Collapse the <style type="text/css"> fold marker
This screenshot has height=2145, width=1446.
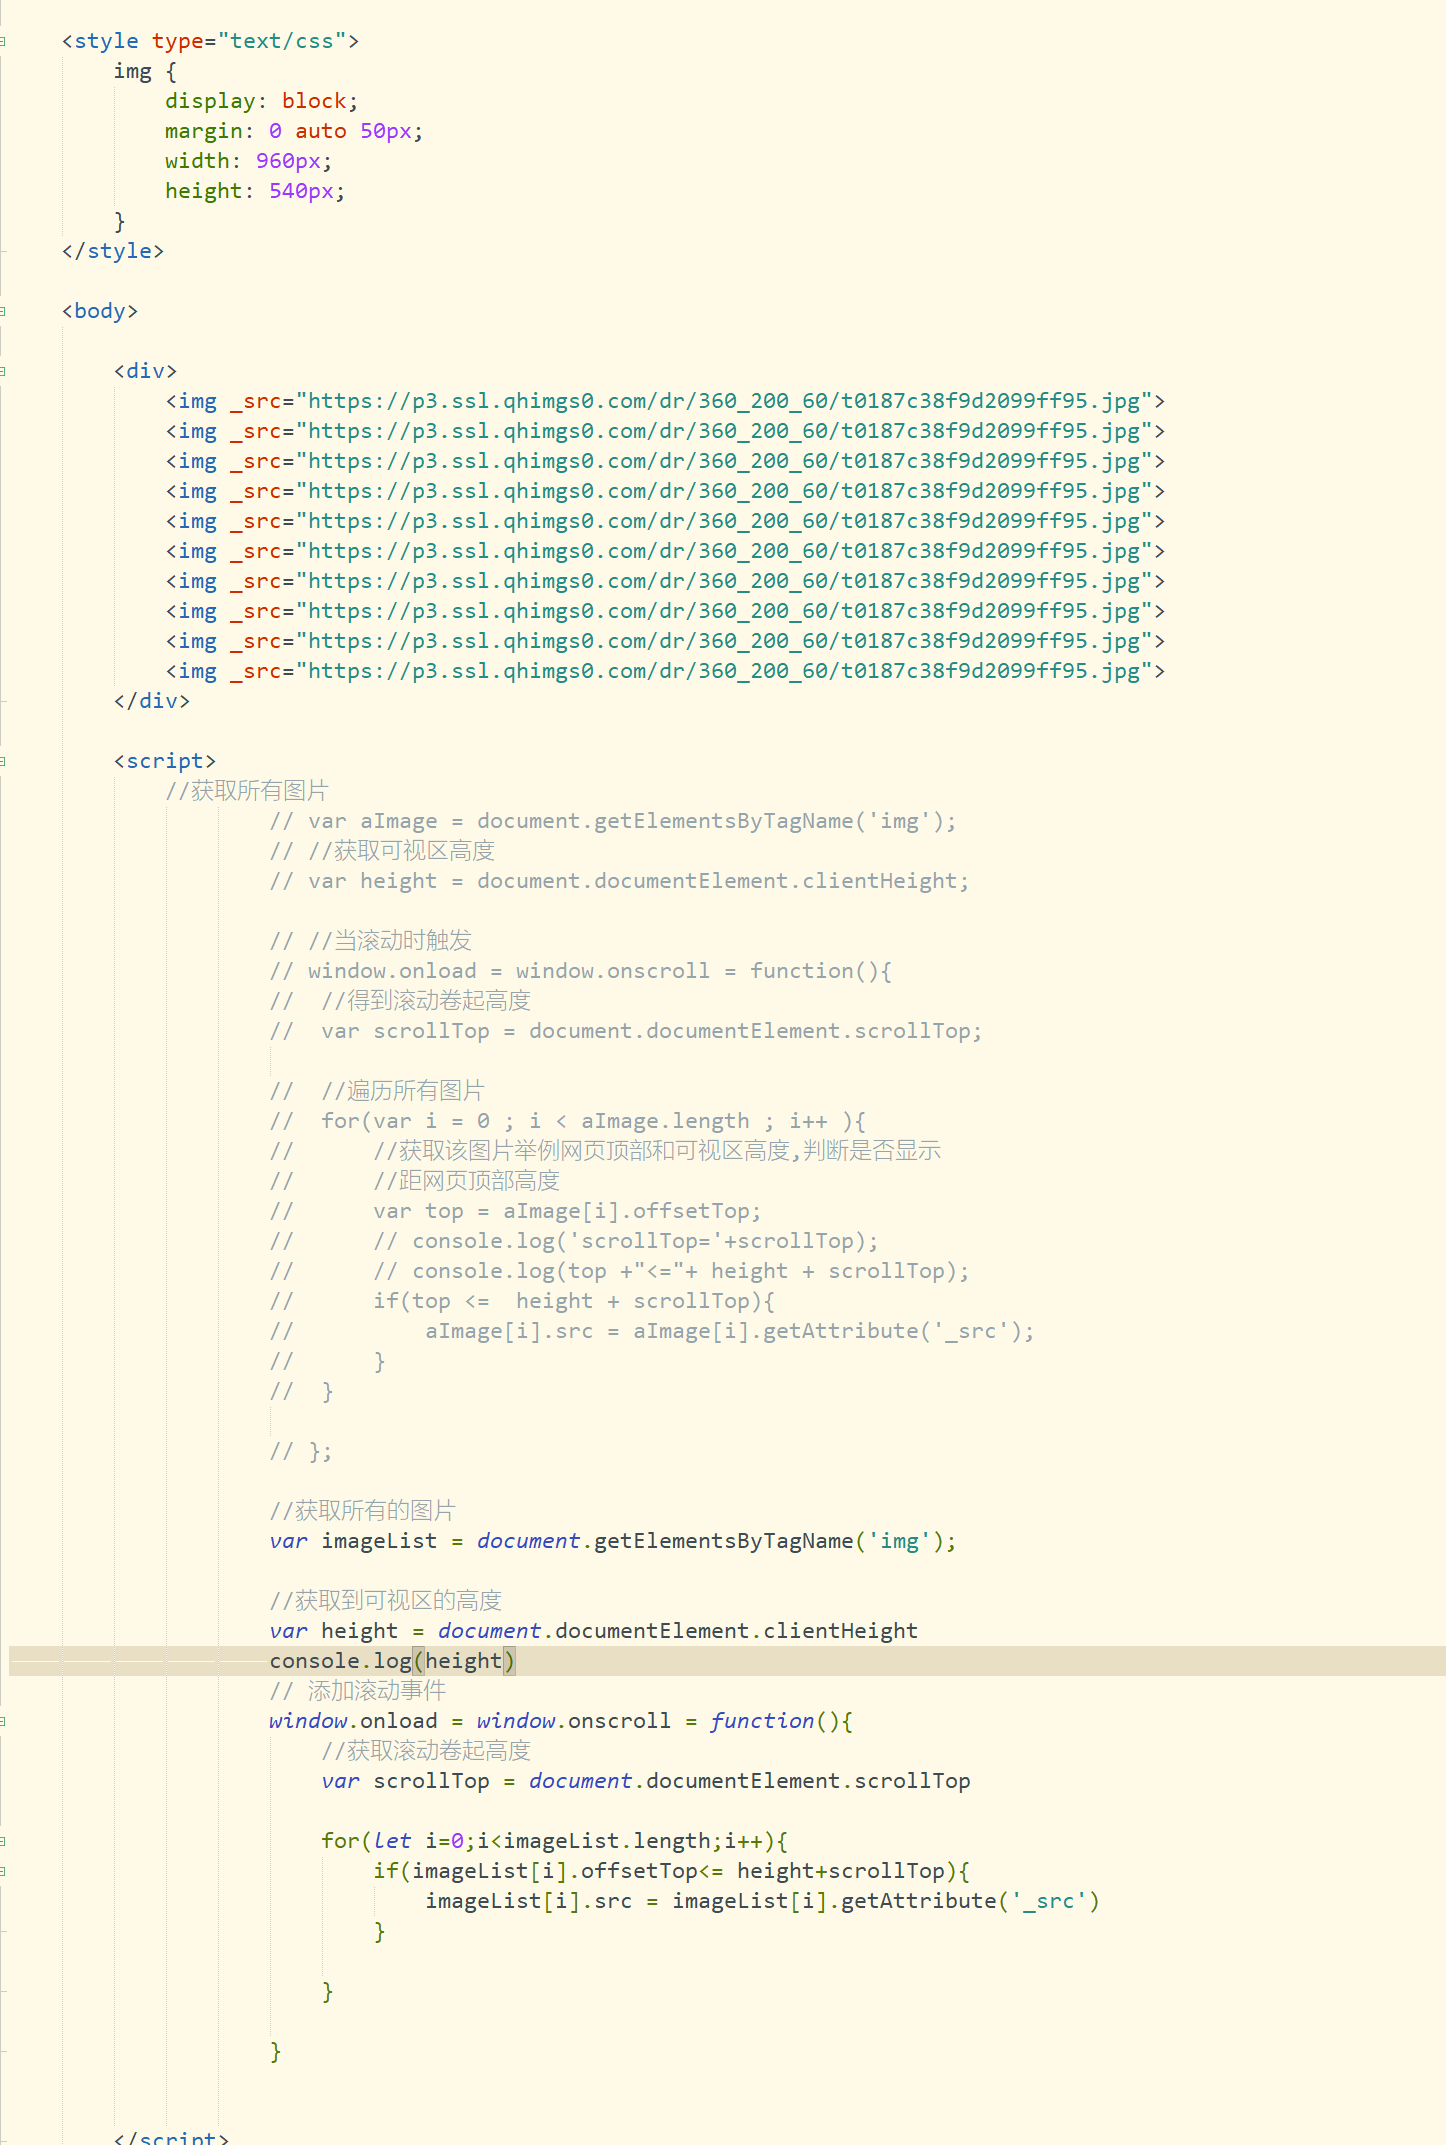coord(3,41)
